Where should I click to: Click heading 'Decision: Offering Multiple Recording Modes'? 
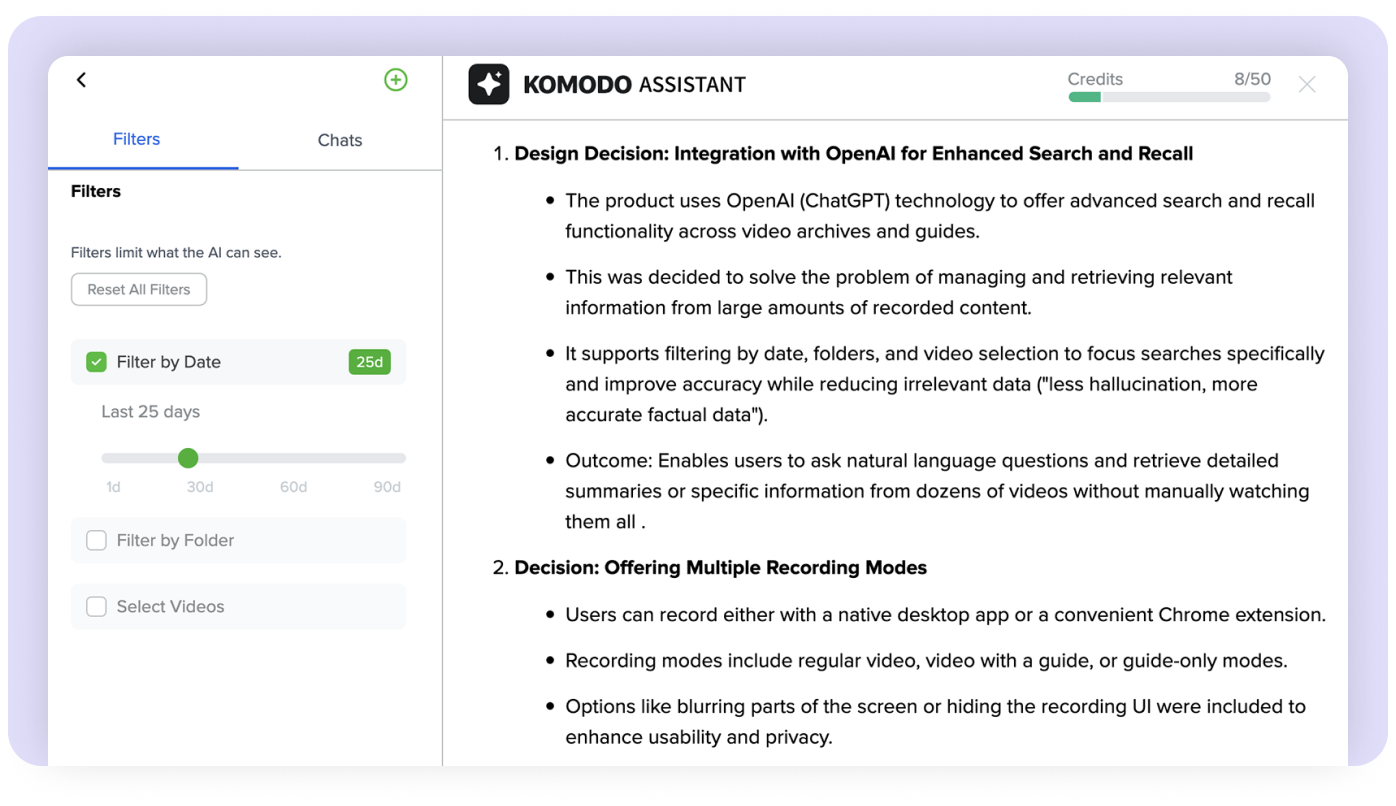click(x=721, y=568)
